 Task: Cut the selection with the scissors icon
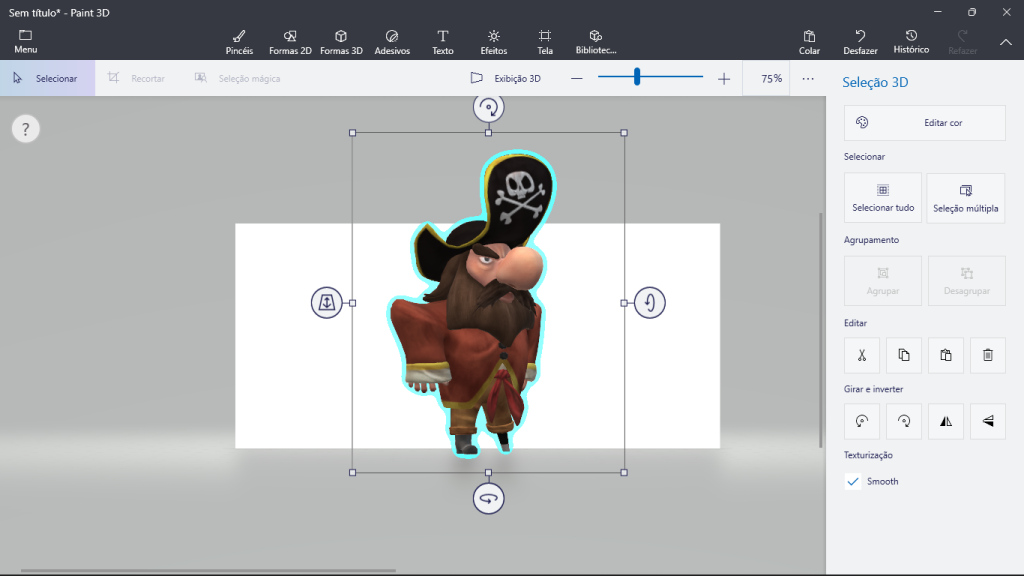[862, 355]
